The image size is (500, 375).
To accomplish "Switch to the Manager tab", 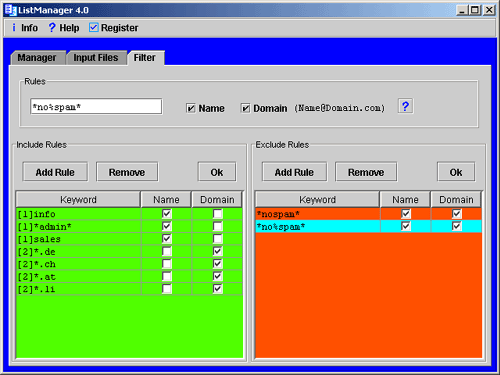I will point(37,58).
